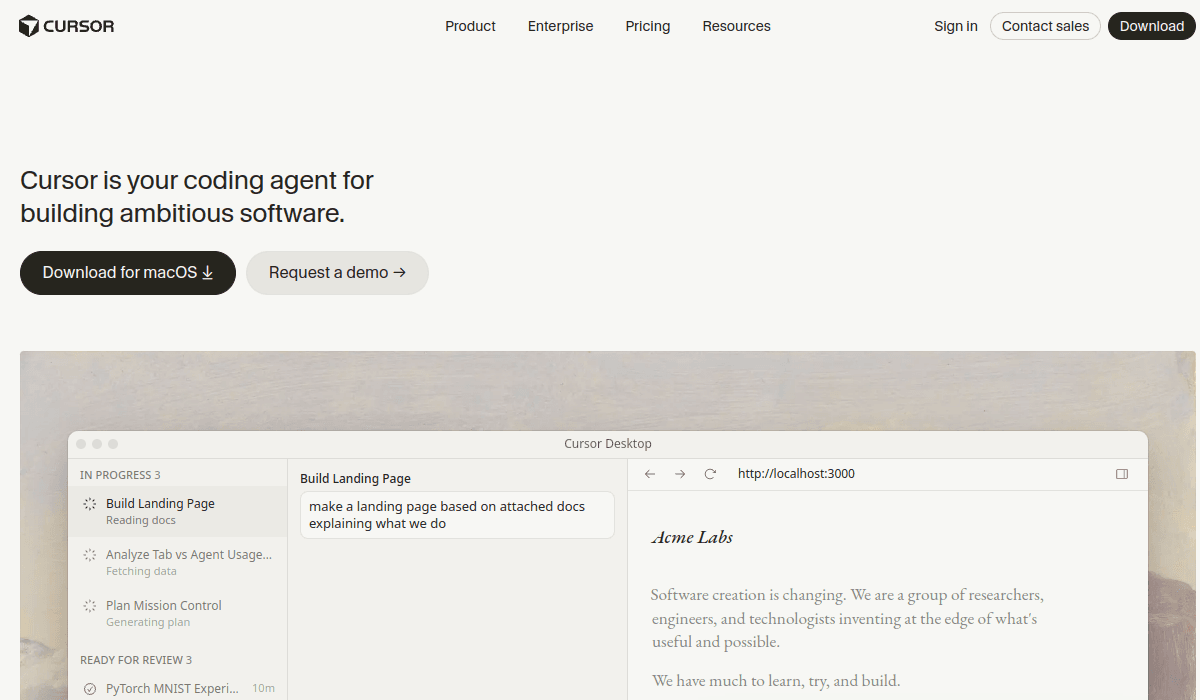
Task: Click the IN PROGRESS 3 heading
Action: 120,475
